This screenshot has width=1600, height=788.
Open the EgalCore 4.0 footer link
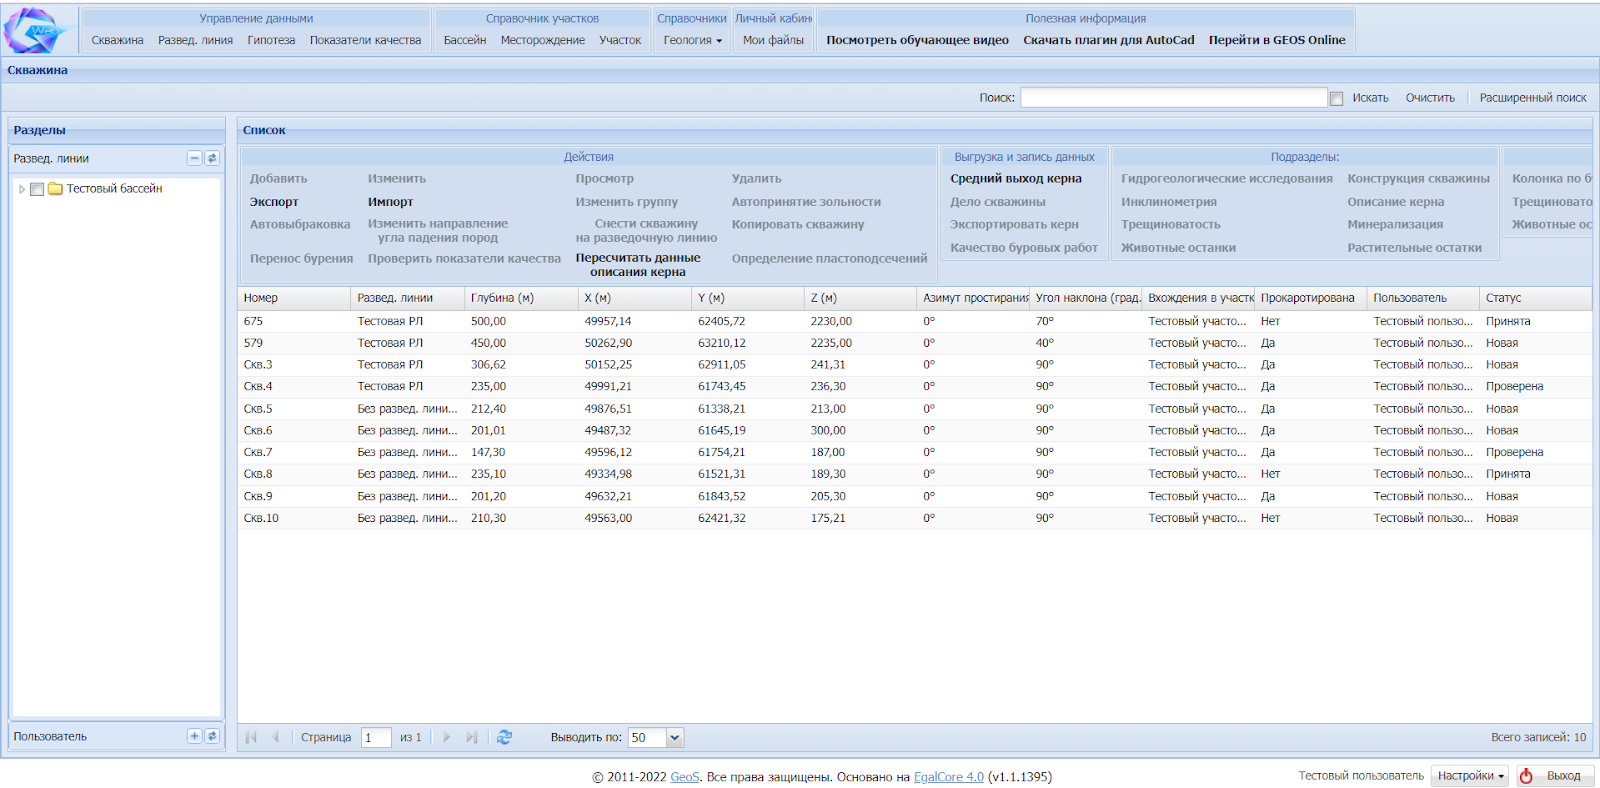(948, 777)
